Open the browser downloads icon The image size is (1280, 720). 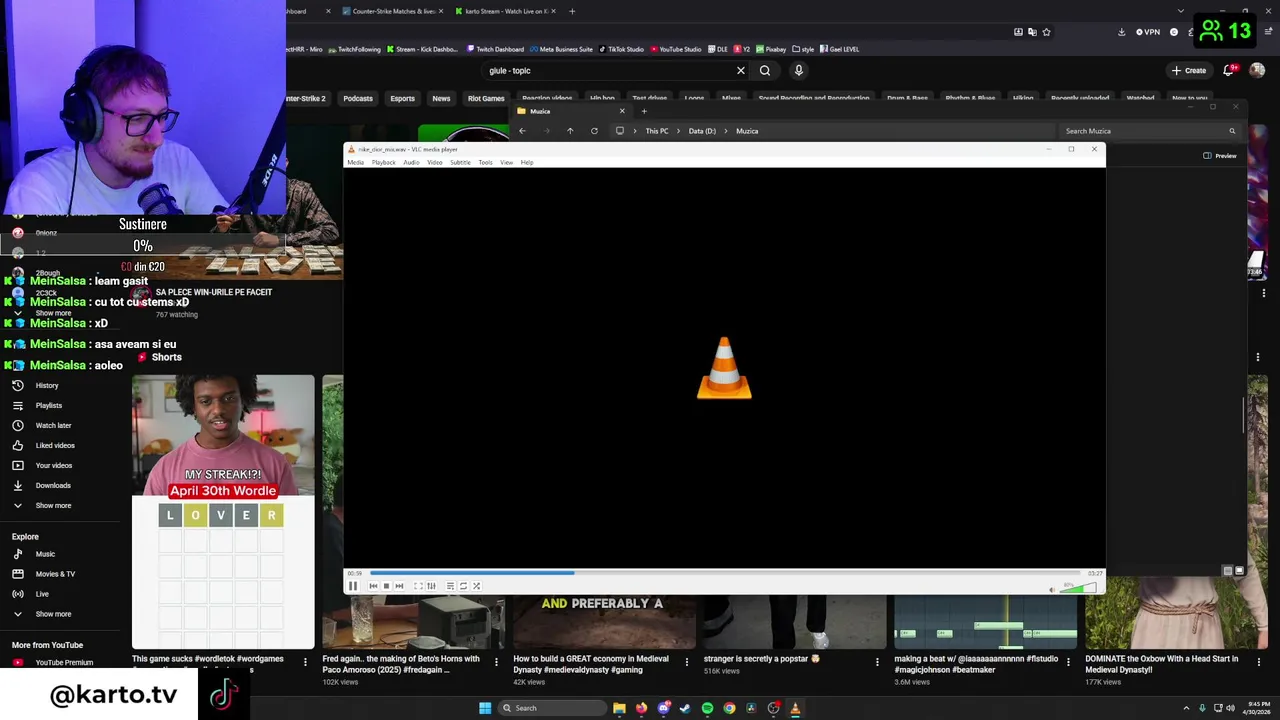pos(1122,32)
